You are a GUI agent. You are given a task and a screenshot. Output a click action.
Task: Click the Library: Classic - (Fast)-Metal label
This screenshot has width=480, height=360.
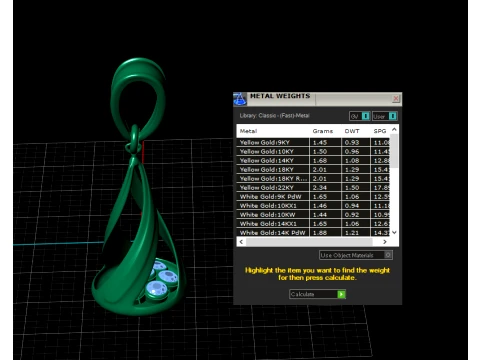274,116
